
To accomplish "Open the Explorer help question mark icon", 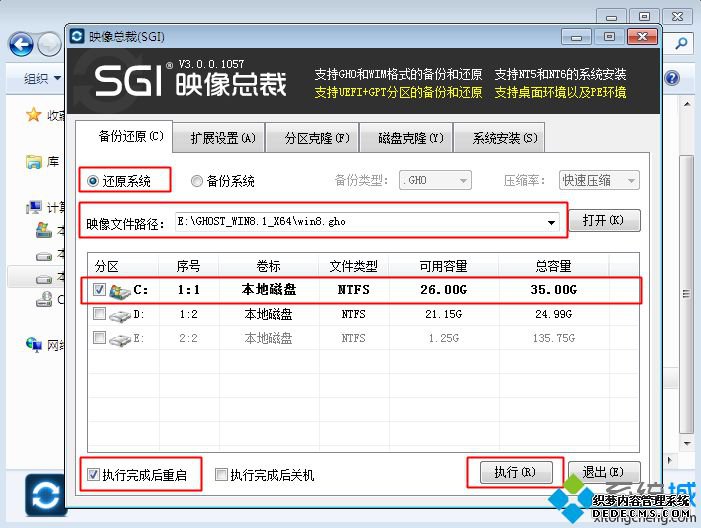I will point(672,78).
